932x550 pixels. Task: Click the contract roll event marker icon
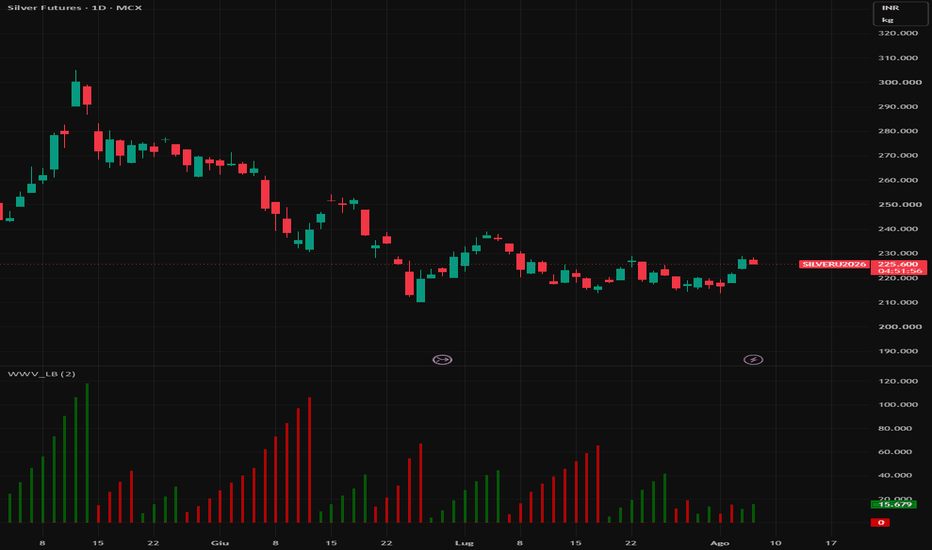[x=442, y=360]
